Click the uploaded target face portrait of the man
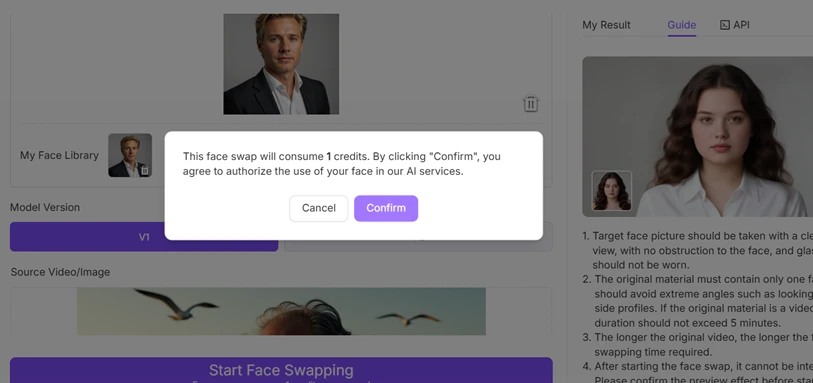 [281, 64]
